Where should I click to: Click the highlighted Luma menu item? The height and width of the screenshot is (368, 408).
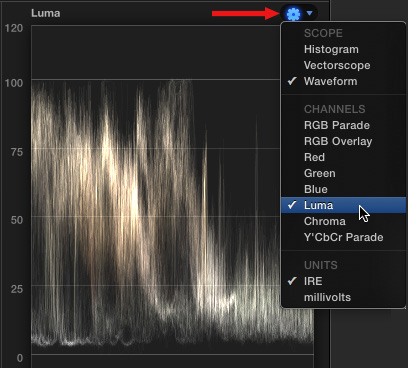(x=344, y=205)
